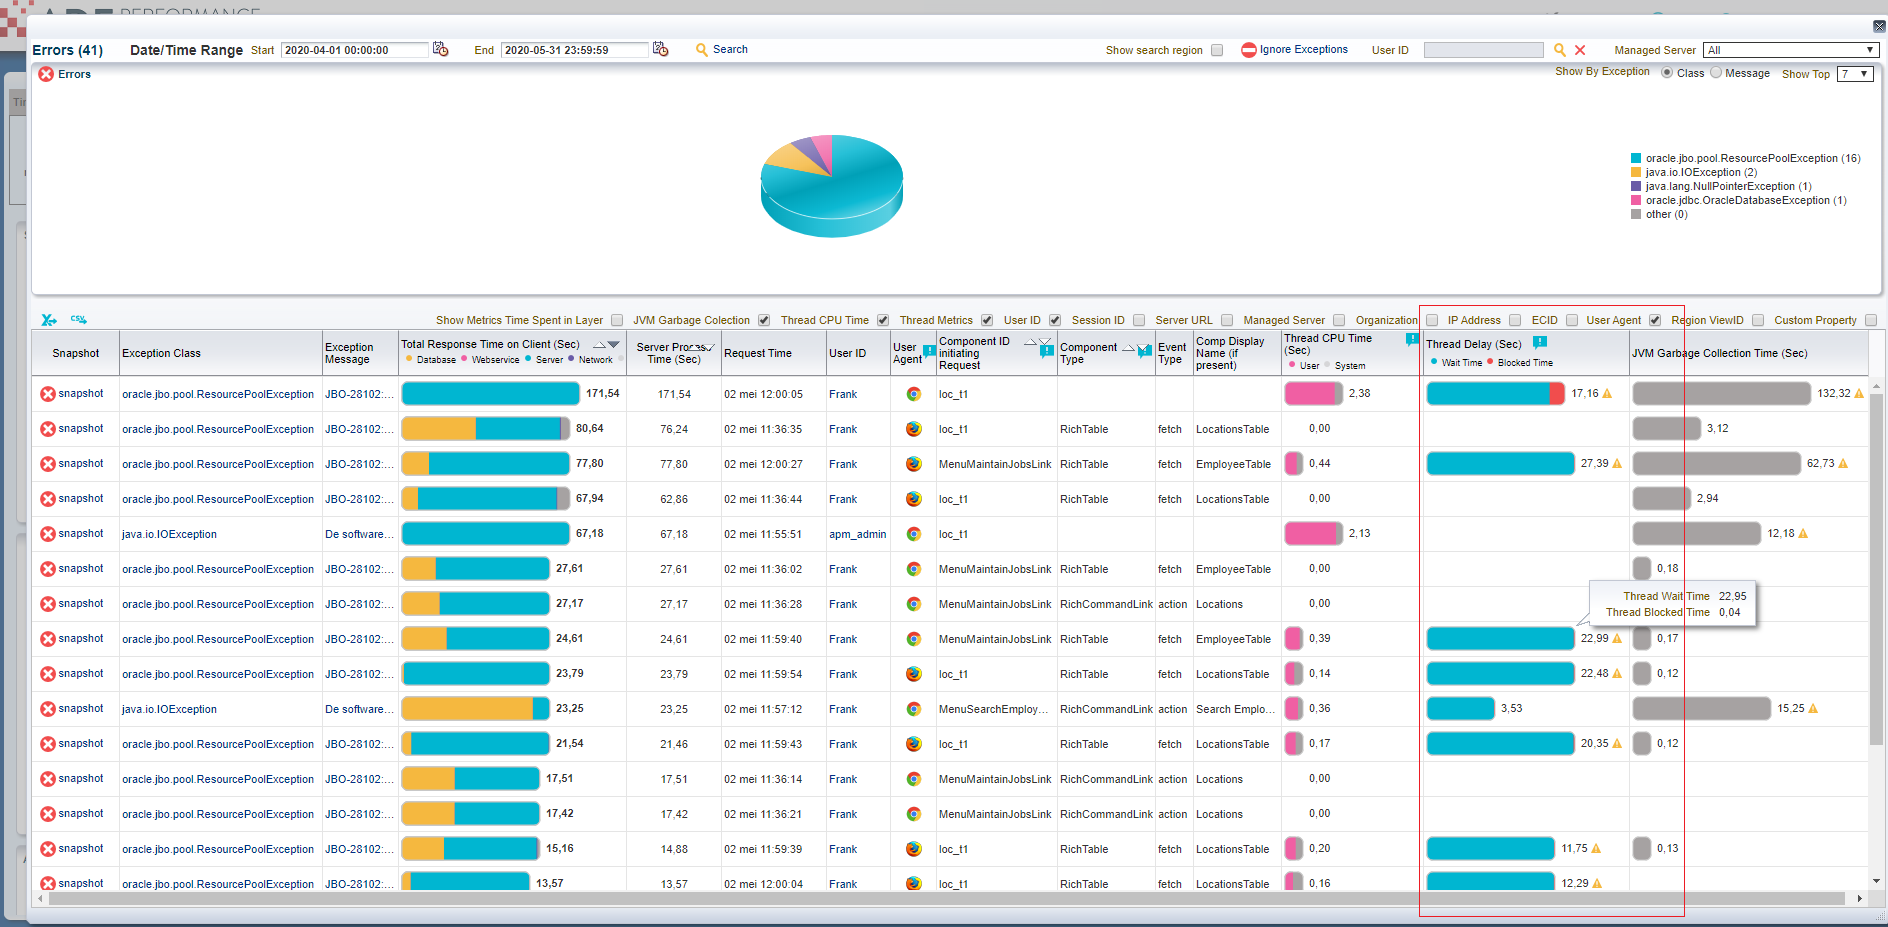This screenshot has height=927, width=1888.
Task: Sort Total Response Time descending arrow
Action: pyautogui.click(x=614, y=345)
